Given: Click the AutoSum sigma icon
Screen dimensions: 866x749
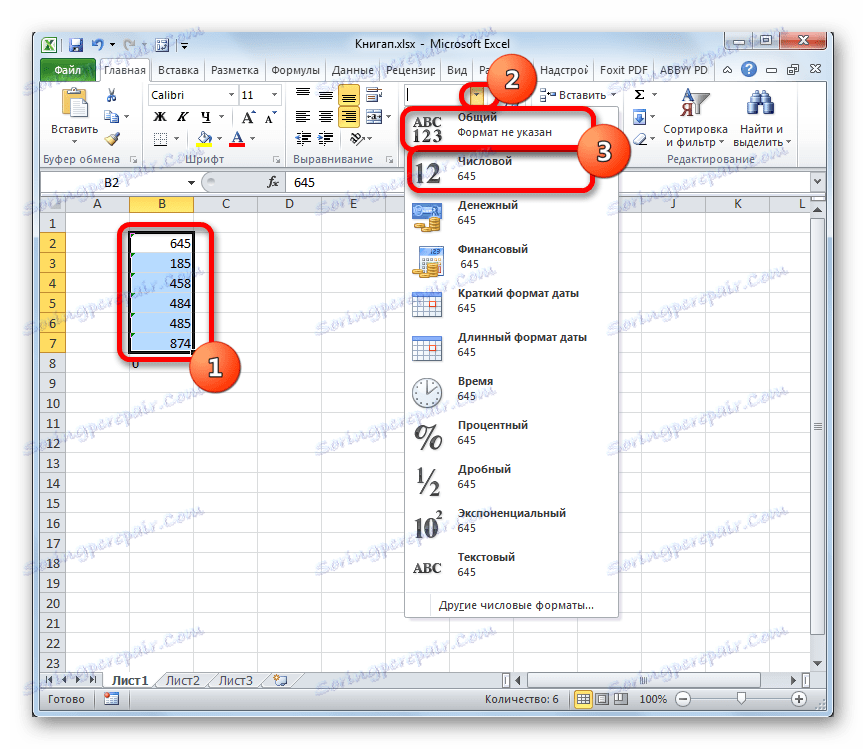Looking at the screenshot, I should tap(640, 94).
